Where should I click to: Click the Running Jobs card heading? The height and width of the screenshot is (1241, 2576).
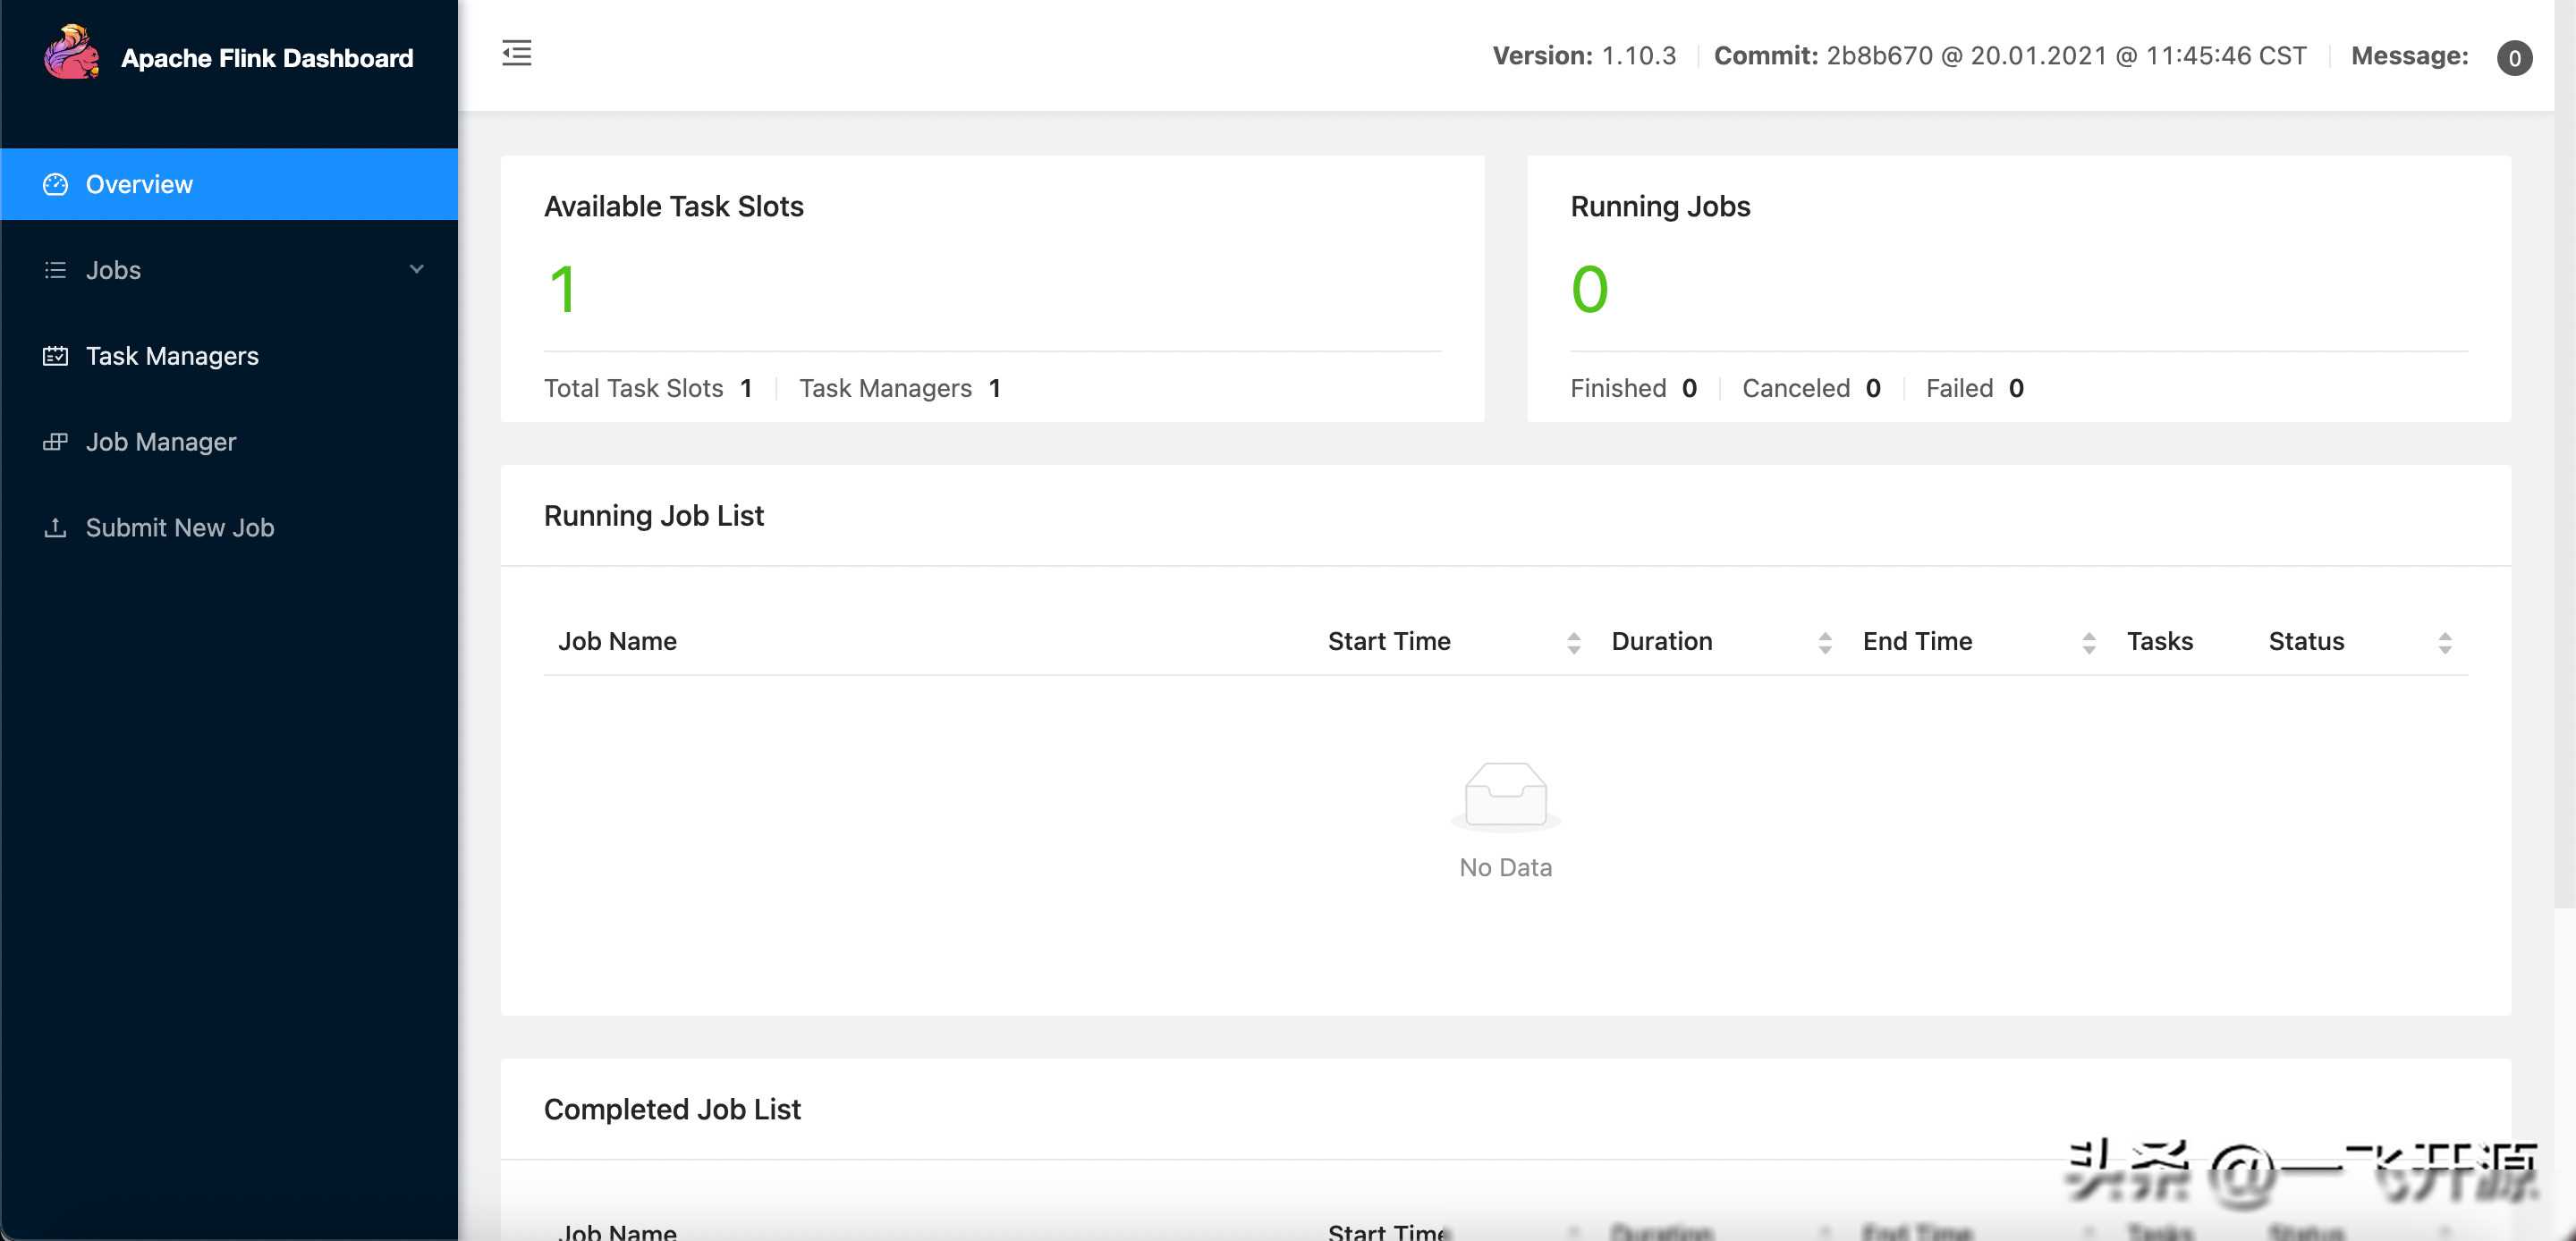pos(1660,207)
